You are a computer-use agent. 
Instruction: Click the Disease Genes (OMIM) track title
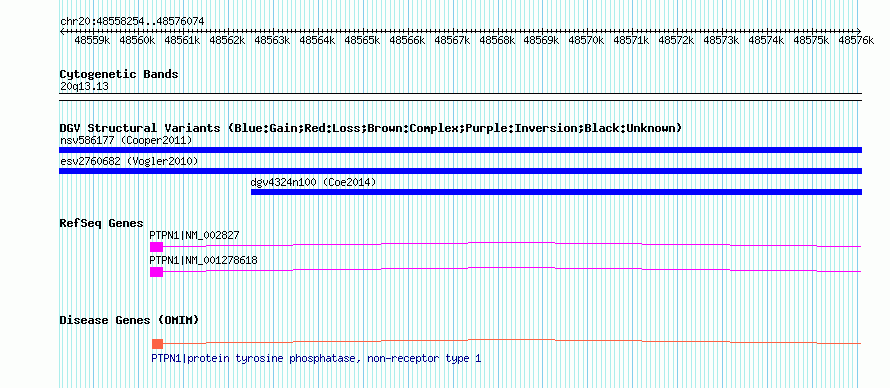pos(129,320)
